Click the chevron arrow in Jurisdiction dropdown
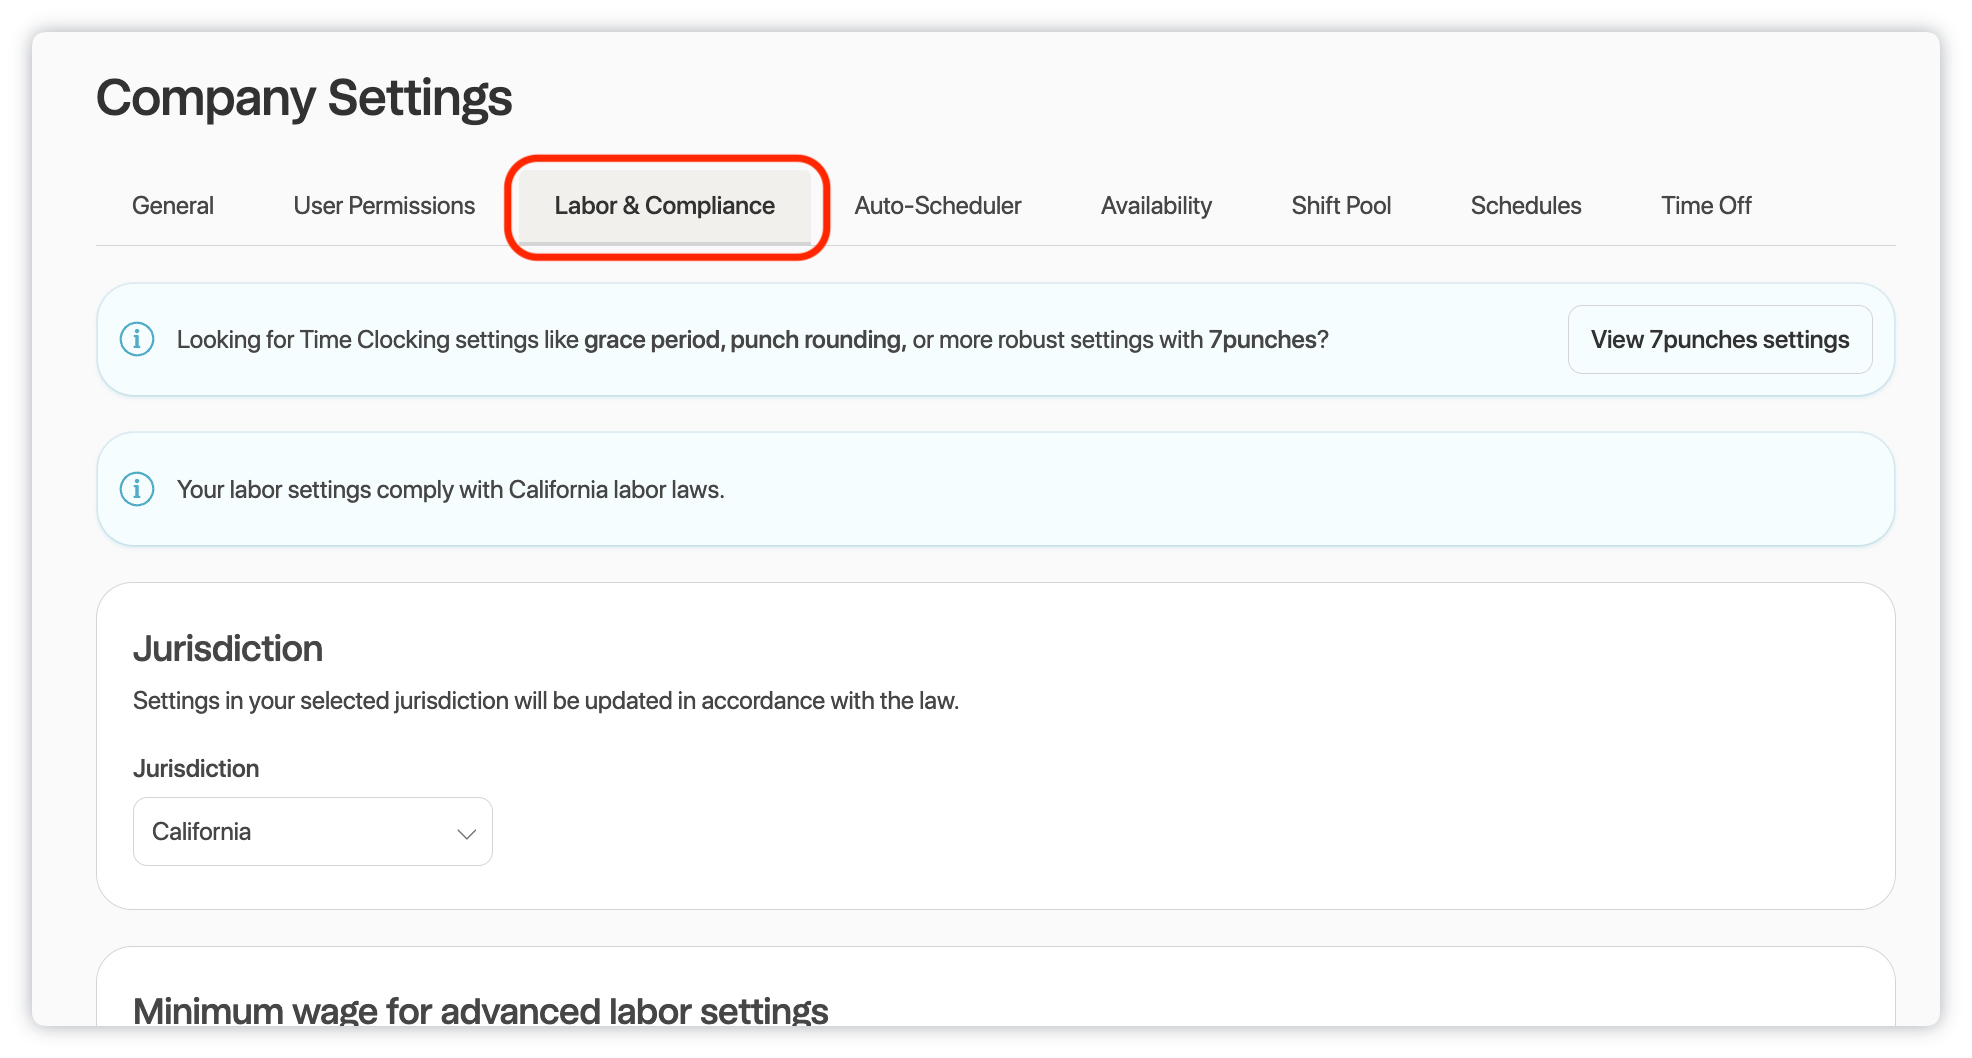The image size is (1972, 1058). [466, 833]
